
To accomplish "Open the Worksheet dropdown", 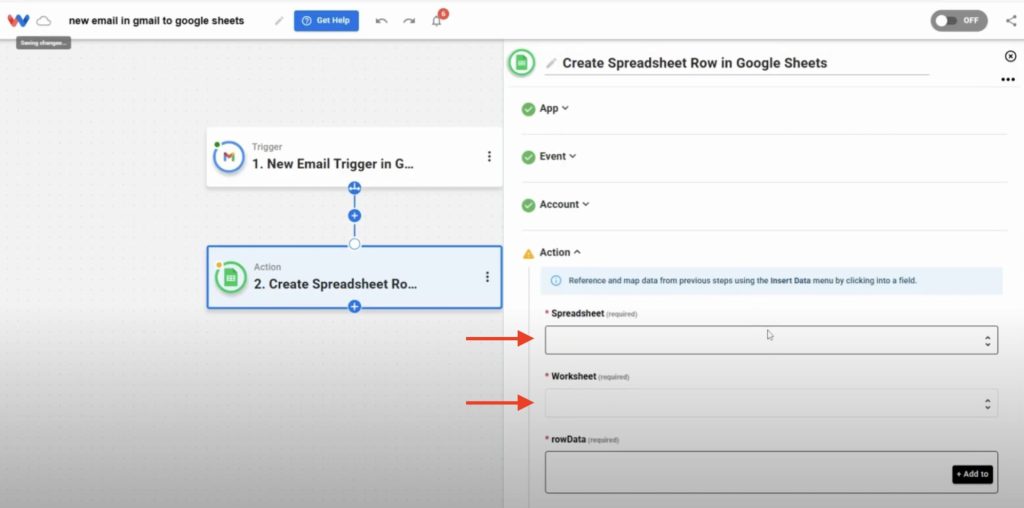I will point(771,404).
